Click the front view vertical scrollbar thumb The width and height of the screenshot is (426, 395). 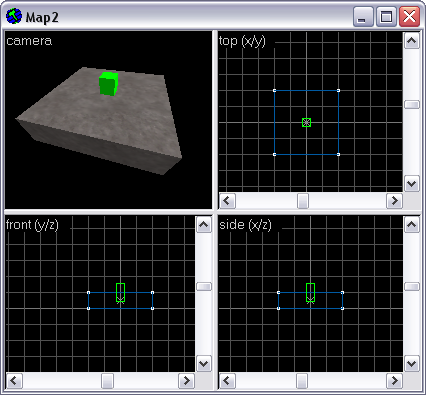pos(204,286)
